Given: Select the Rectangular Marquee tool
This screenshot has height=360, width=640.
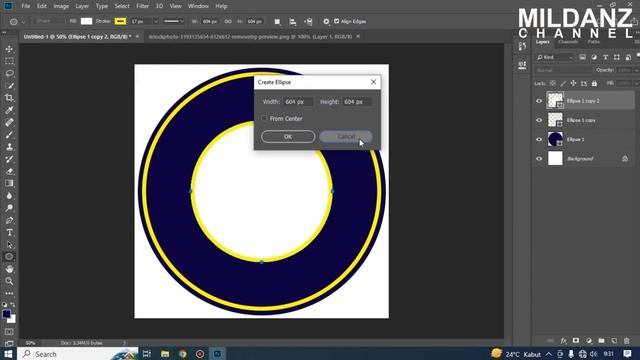Looking at the screenshot, I should coord(9,61).
